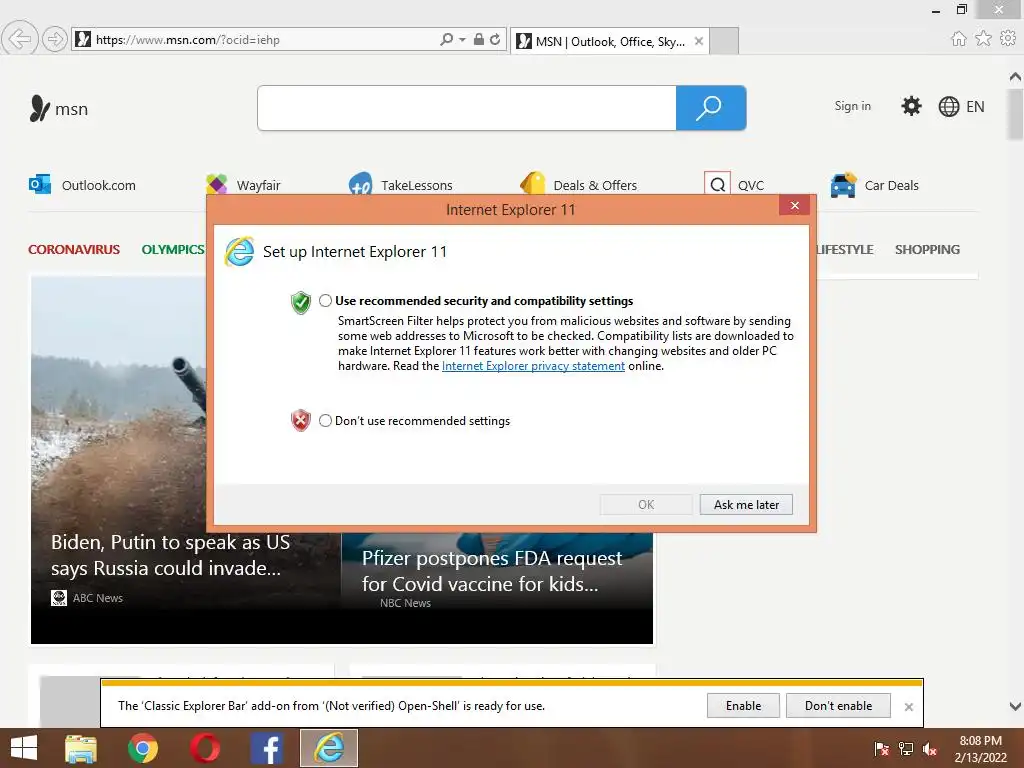Viewport: 1024px width, 768px height.
Task: Open MSN page settings gear
Action: click(911, 106)
